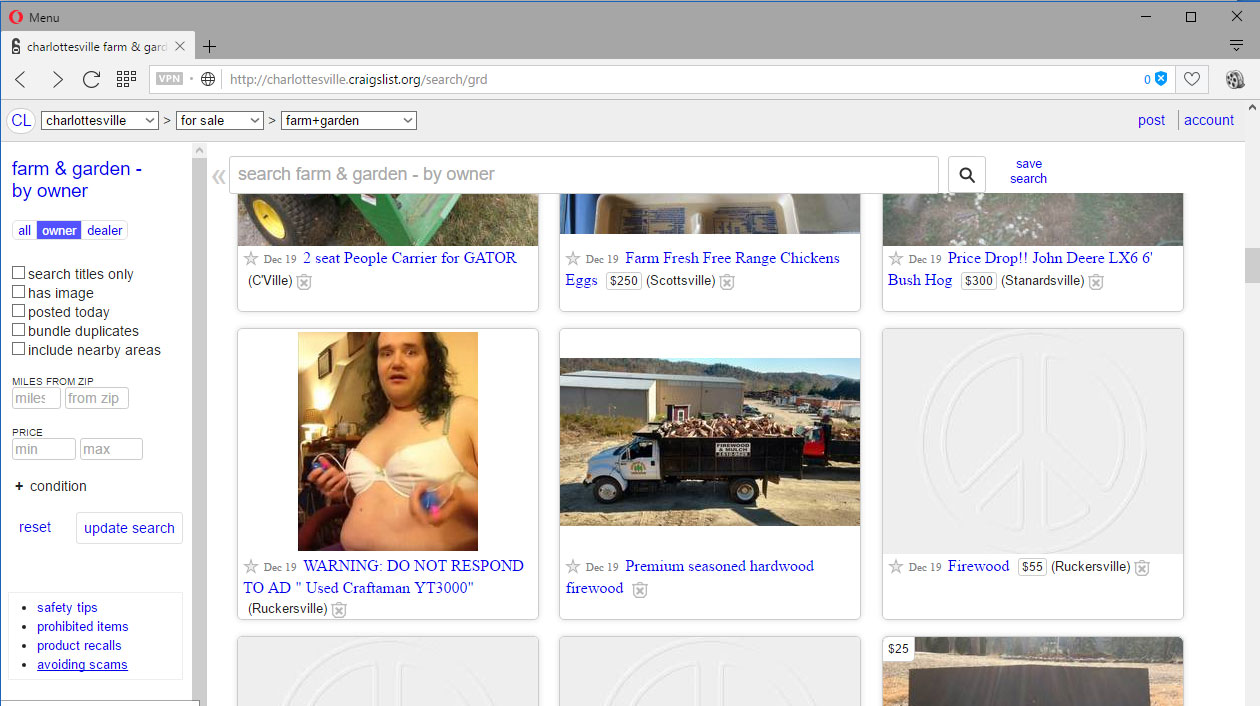Screen dimensions: 1260x706
Task: Enable bundle duplicates checkbox
Action: [x=19, y=330]
